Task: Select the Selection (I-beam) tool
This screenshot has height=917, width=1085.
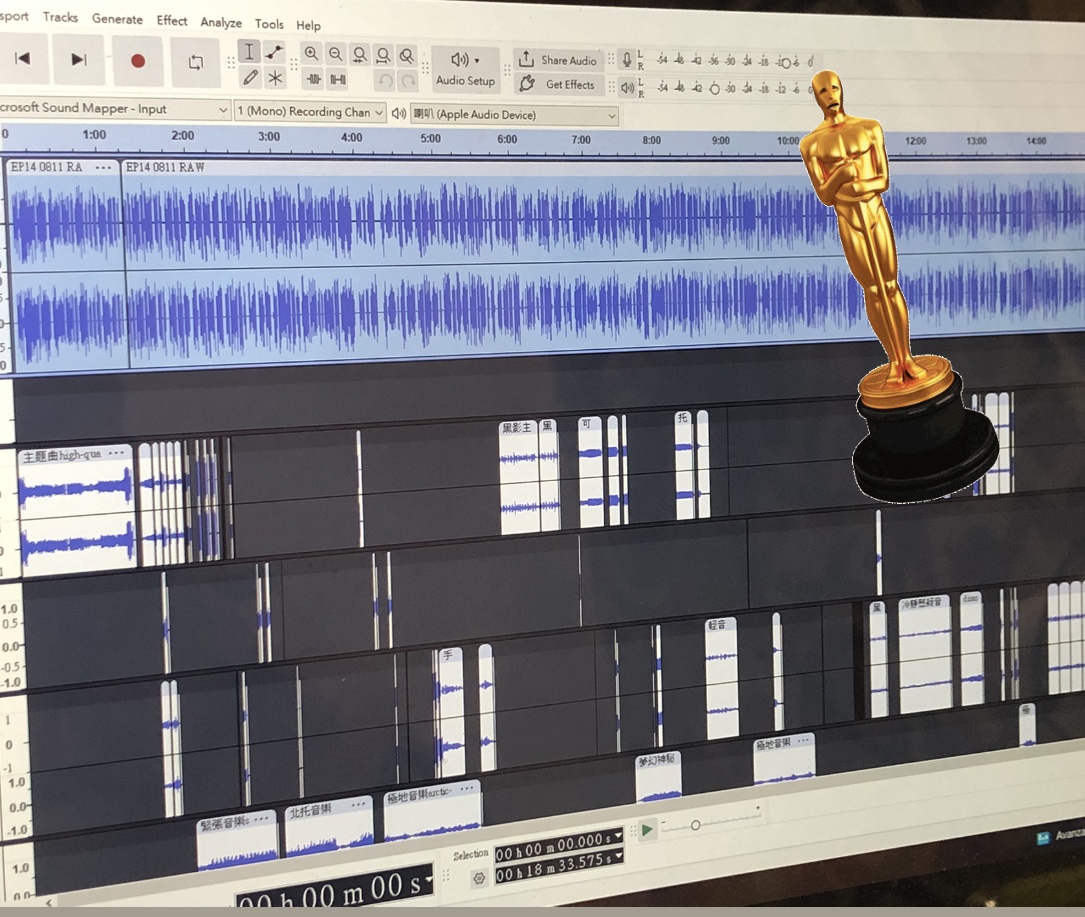Action: click(249, 52)
